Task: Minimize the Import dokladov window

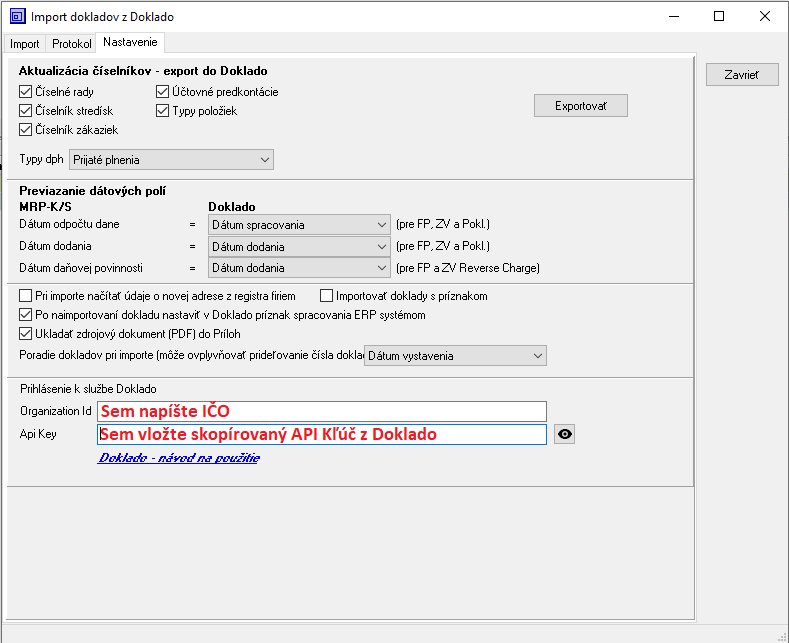Action: point(674,17)
